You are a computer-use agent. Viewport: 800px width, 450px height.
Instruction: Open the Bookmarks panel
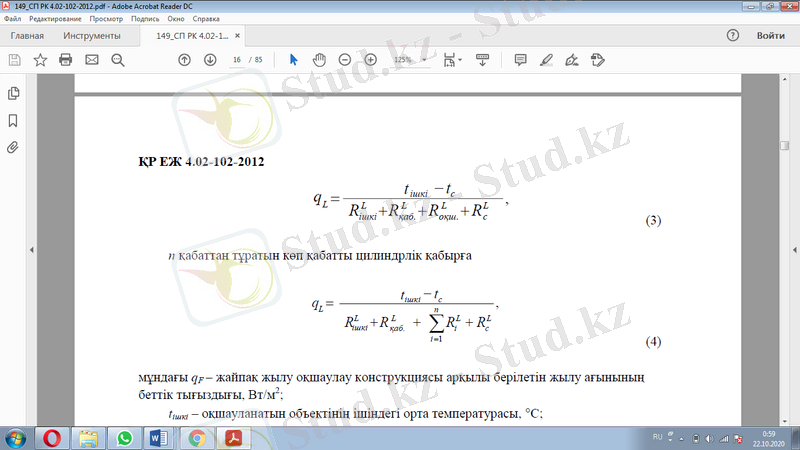[x=13, y=121]
